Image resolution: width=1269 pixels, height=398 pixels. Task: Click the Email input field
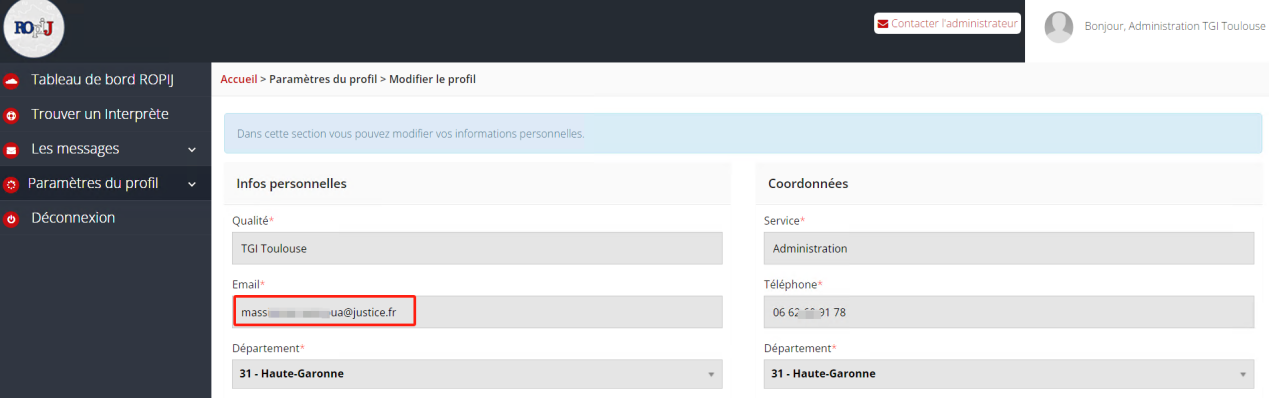pos(477,312)
